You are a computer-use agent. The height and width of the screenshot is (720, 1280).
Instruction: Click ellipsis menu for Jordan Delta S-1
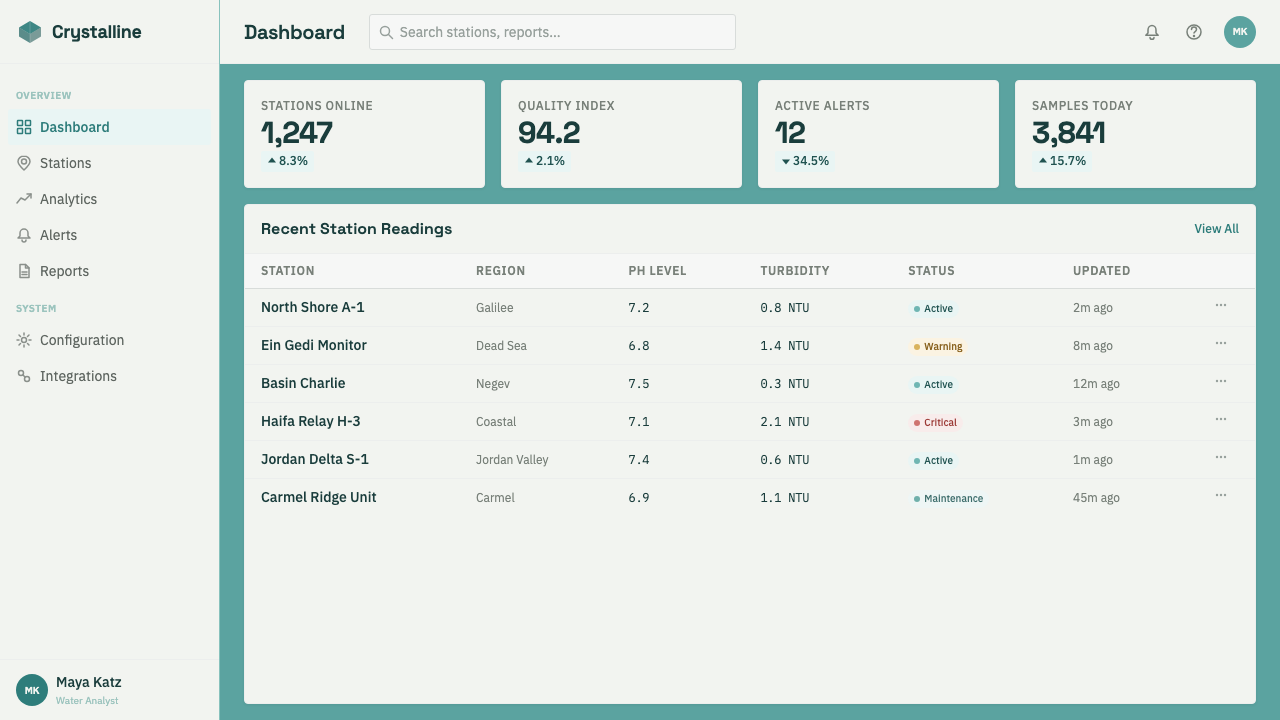click(x=1221, y=458)
